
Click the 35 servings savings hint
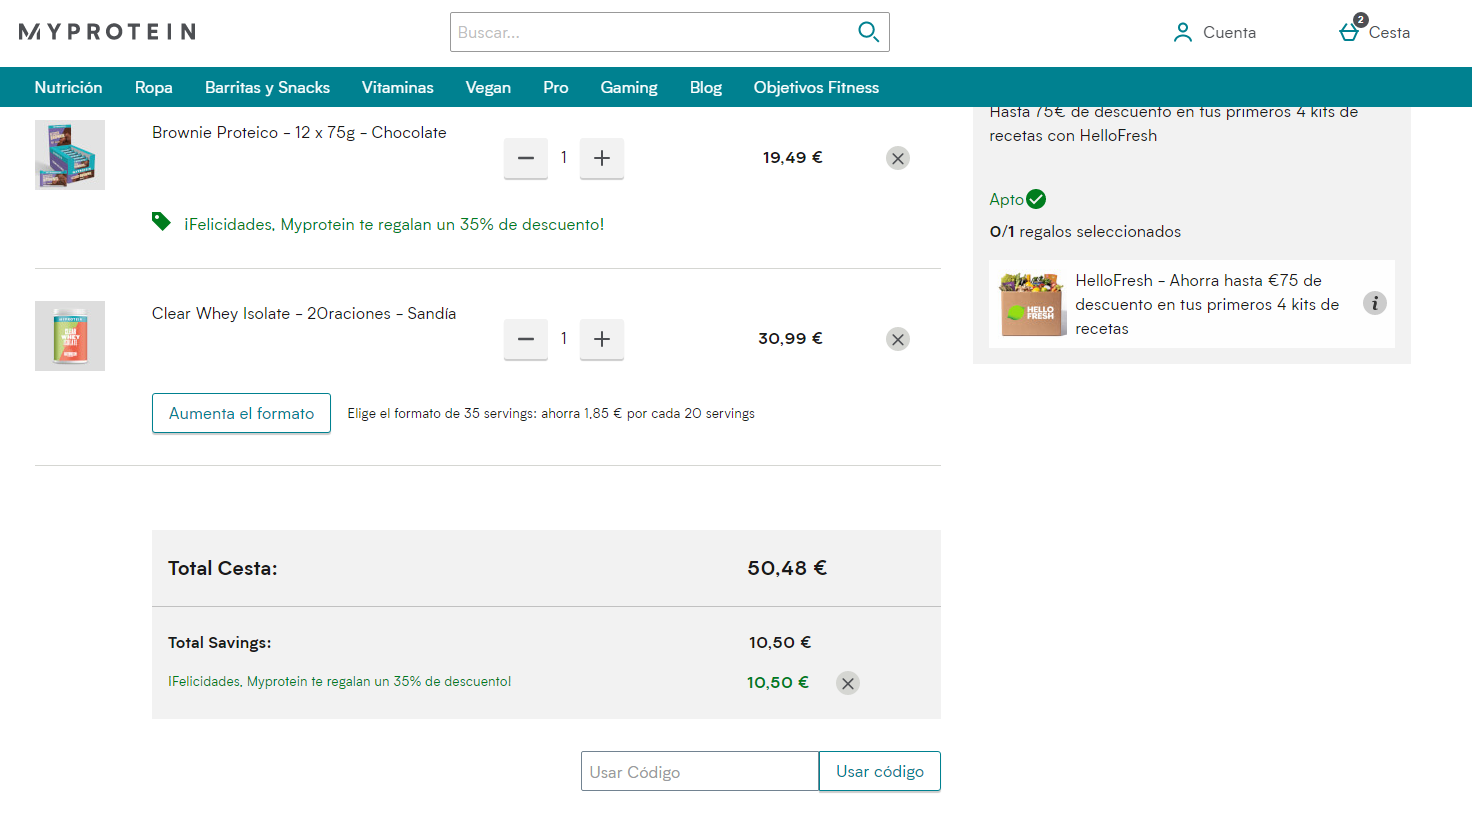[x=551, y=413]
